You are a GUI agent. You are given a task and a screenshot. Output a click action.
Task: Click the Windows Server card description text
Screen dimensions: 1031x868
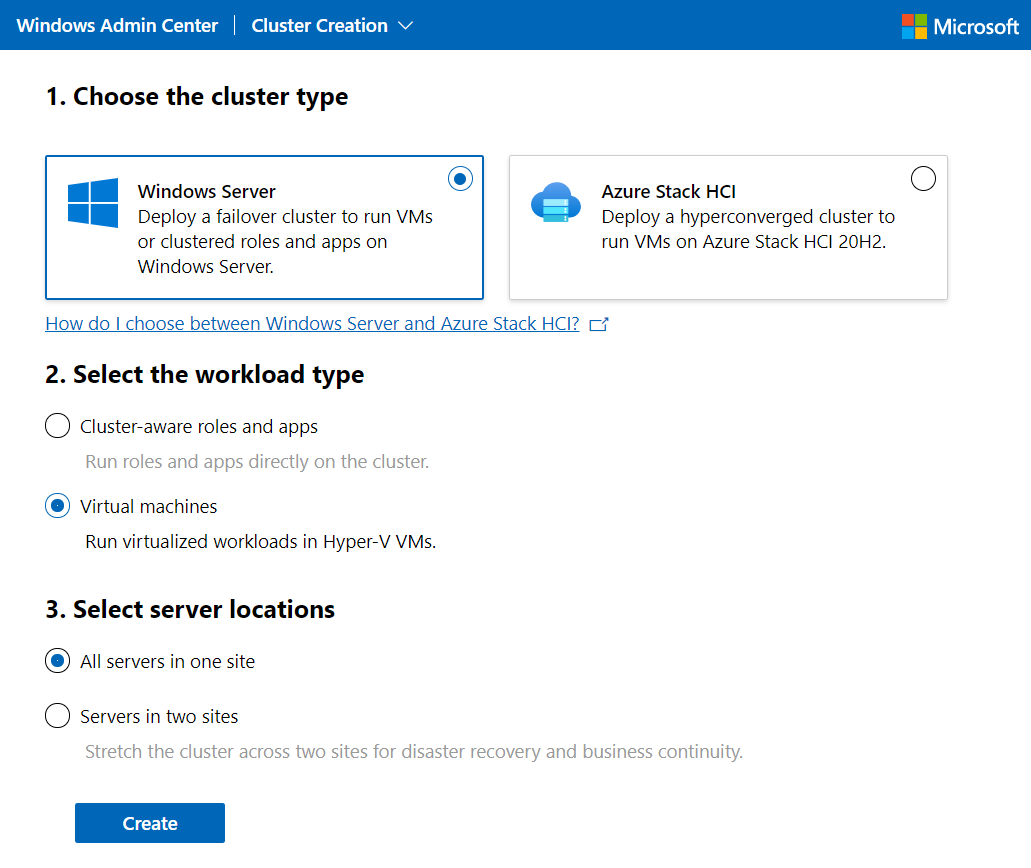click(285, 242)
